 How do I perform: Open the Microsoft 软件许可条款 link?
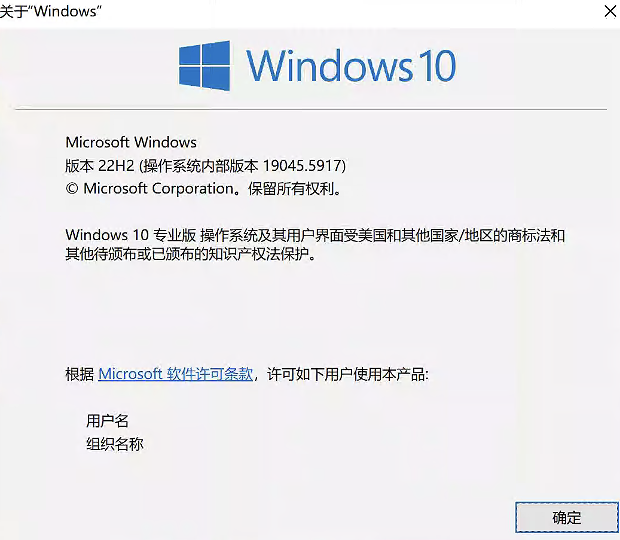tap(175, 374)
